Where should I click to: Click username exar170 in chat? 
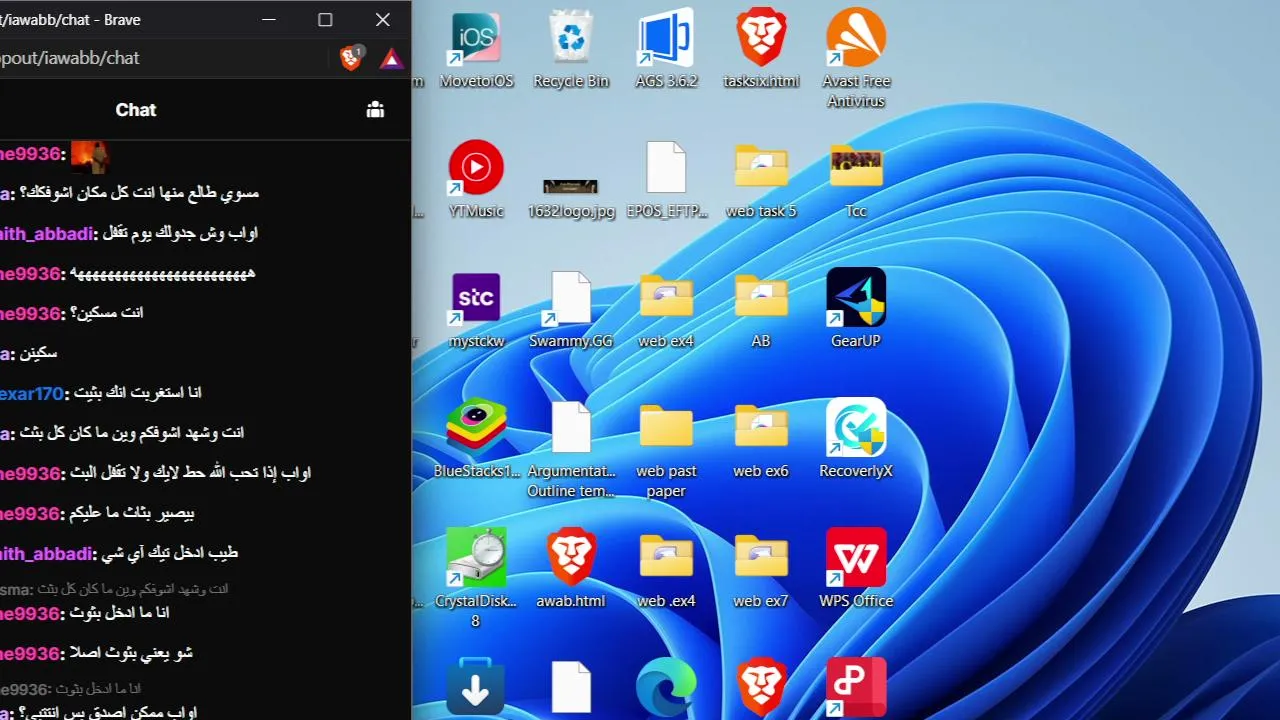point(31,393)
